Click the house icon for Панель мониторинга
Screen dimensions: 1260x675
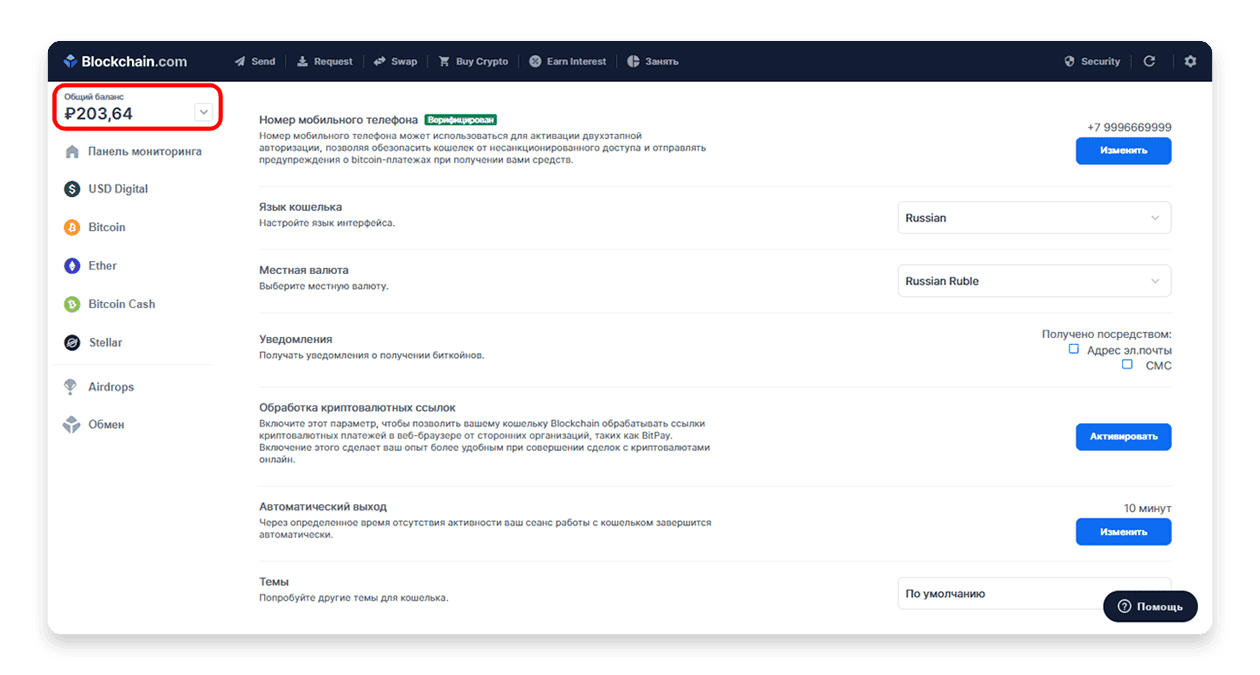(x=72, y=152)
